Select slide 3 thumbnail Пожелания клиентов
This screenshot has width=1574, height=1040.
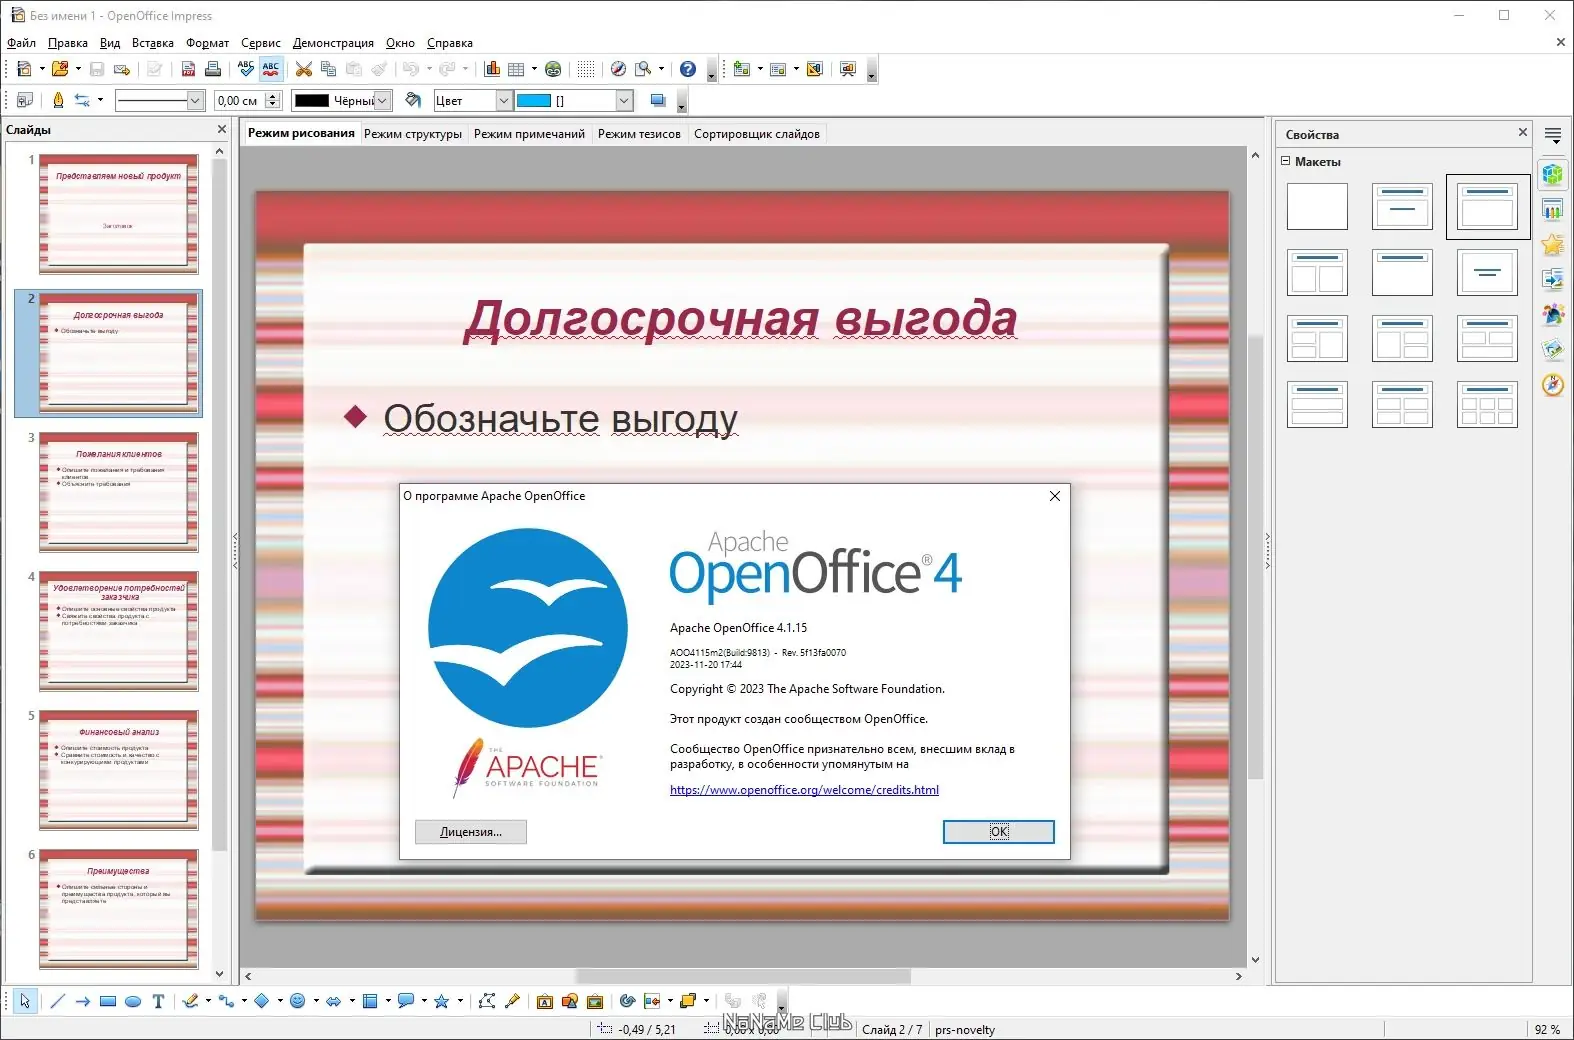coord(119,492)
